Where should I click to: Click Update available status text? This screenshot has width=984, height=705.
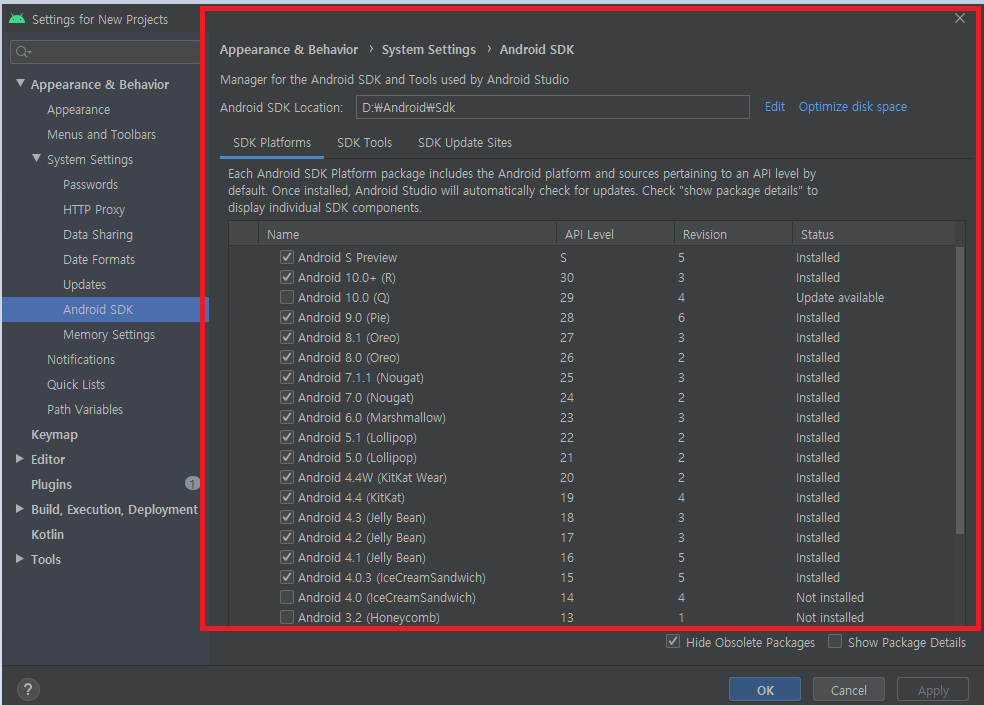pyautogui.click(x=840, y=297)
